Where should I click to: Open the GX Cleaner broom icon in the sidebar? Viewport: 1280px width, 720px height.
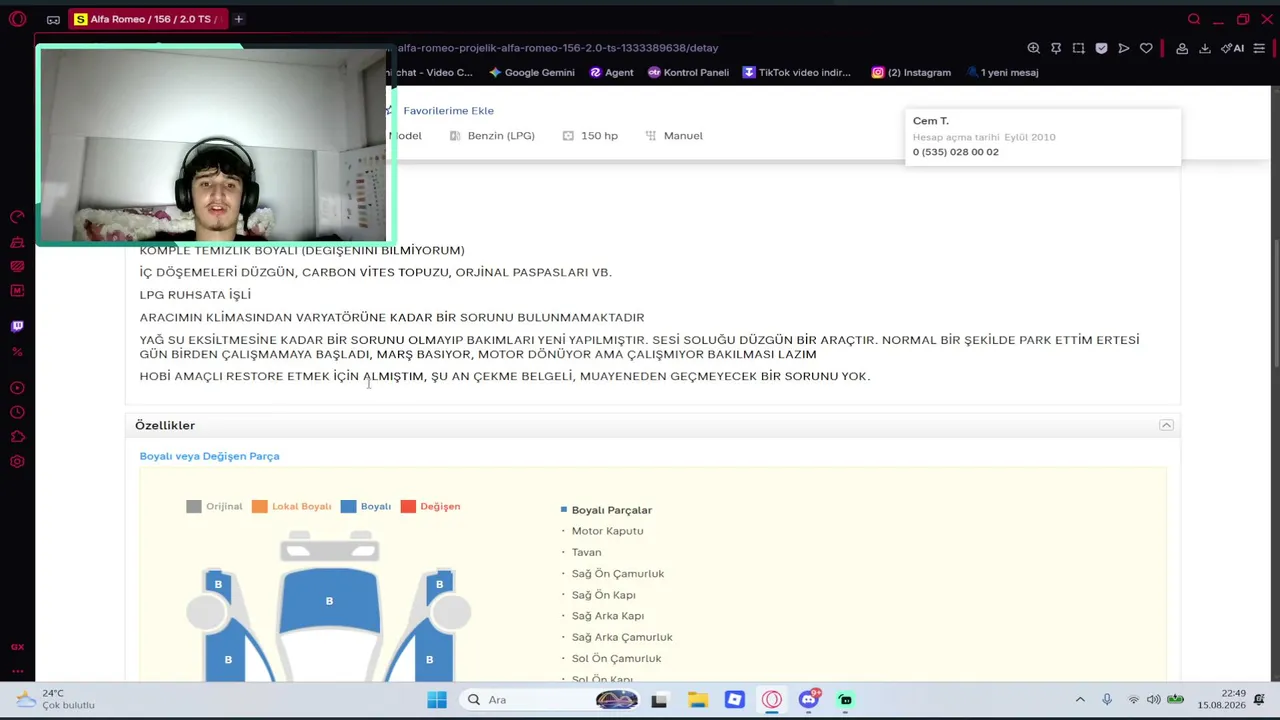(x=17, y=242)
